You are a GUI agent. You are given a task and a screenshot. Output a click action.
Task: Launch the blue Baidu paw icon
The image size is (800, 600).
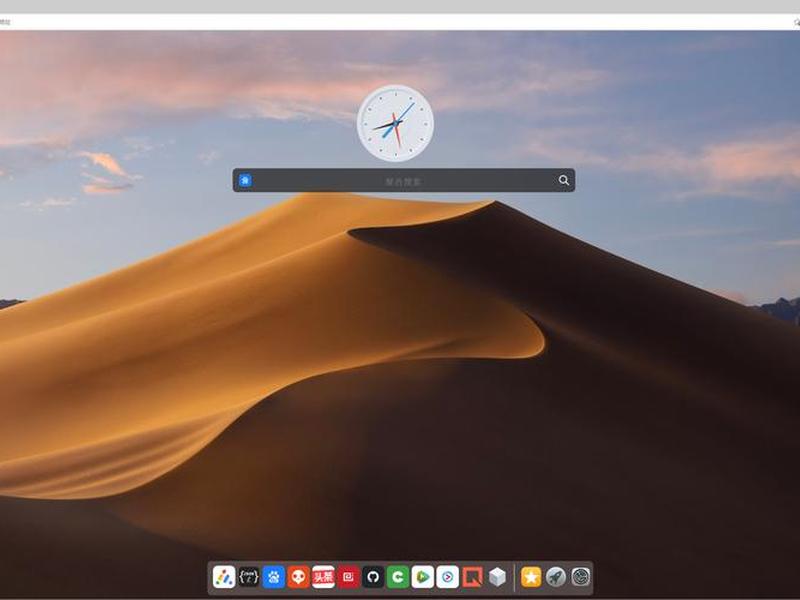coord(273,577)
